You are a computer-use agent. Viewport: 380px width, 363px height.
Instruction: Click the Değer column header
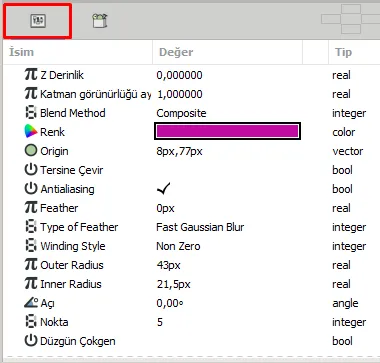[176, 52]
